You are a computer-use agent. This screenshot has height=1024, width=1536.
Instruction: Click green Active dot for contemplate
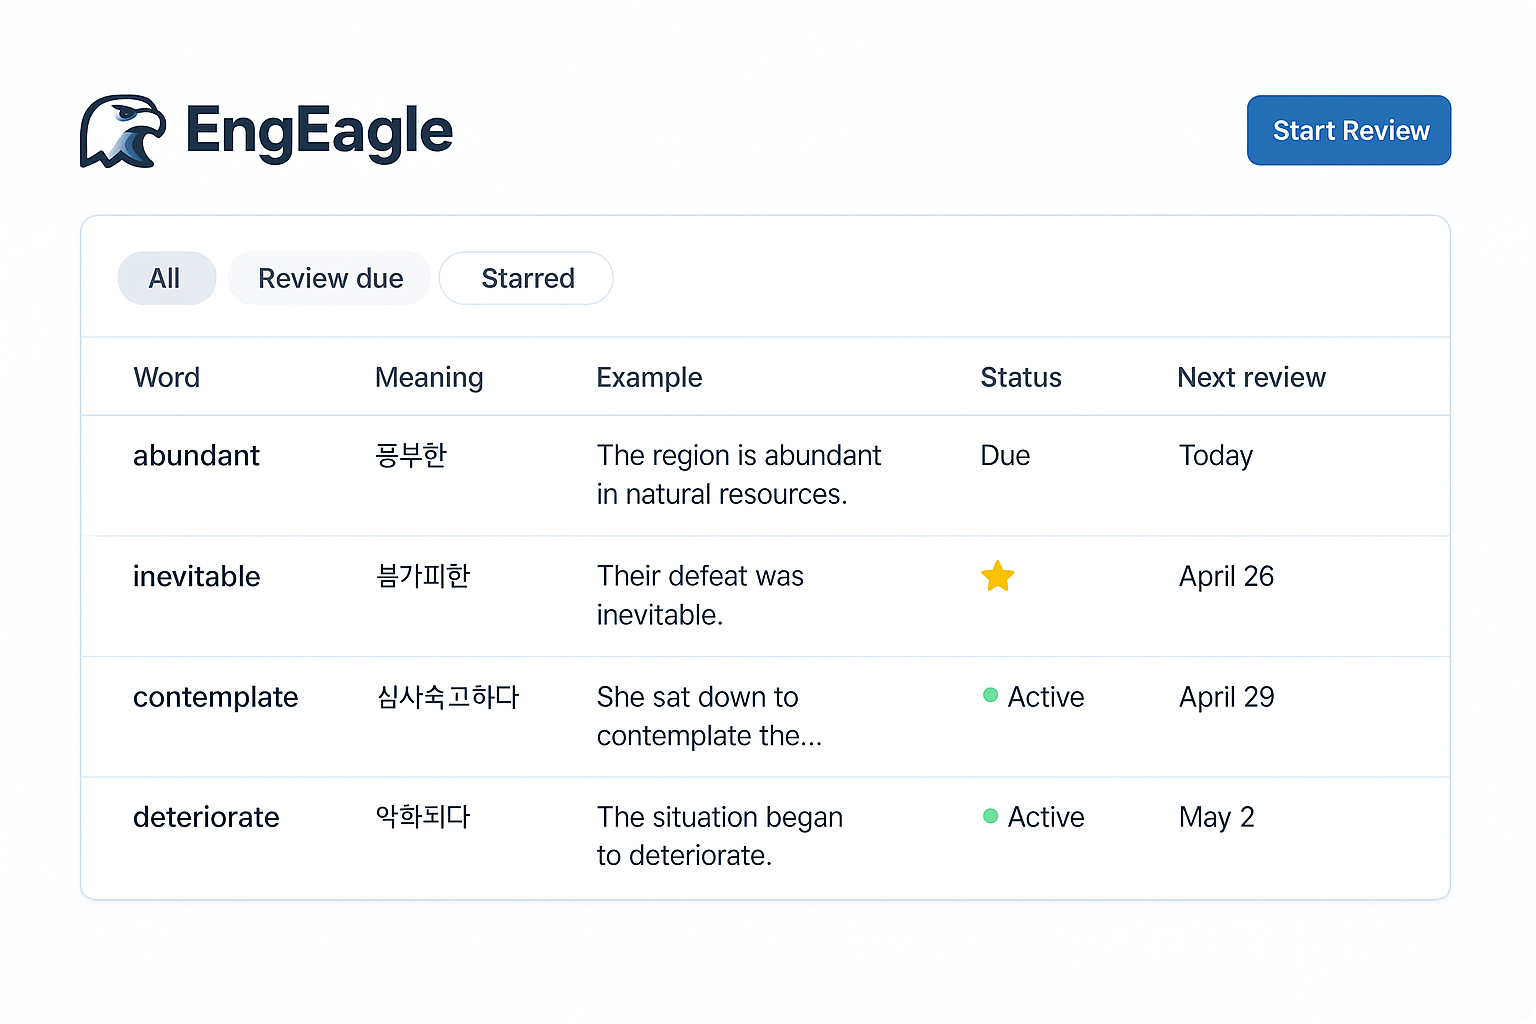pyautogui.click(x=990, y=695)
